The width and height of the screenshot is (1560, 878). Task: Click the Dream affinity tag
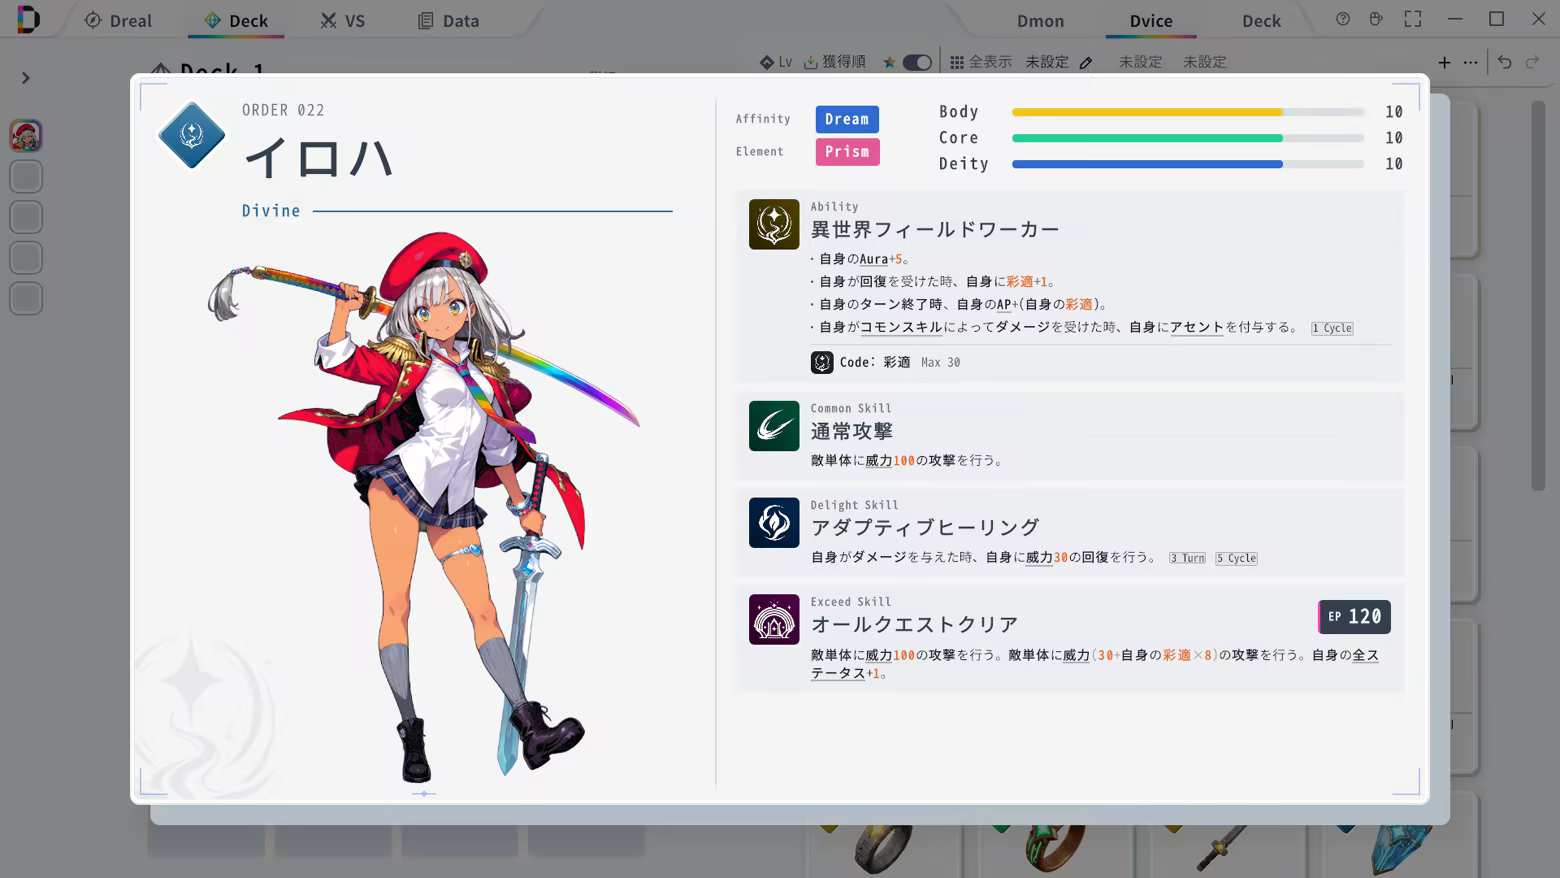[847, 119]
